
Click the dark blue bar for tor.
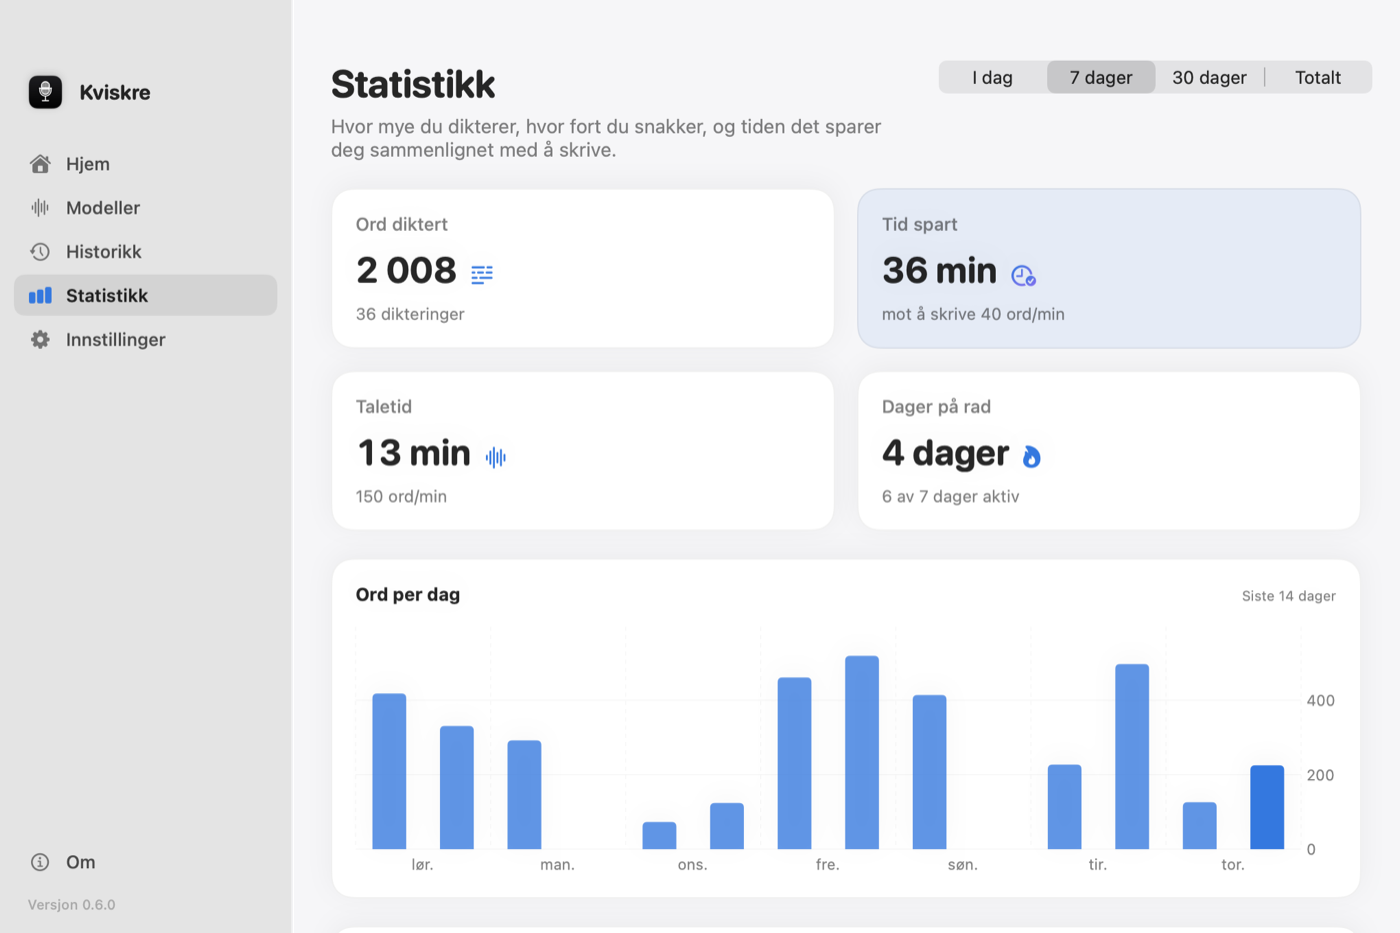[x=1267, y=807]
